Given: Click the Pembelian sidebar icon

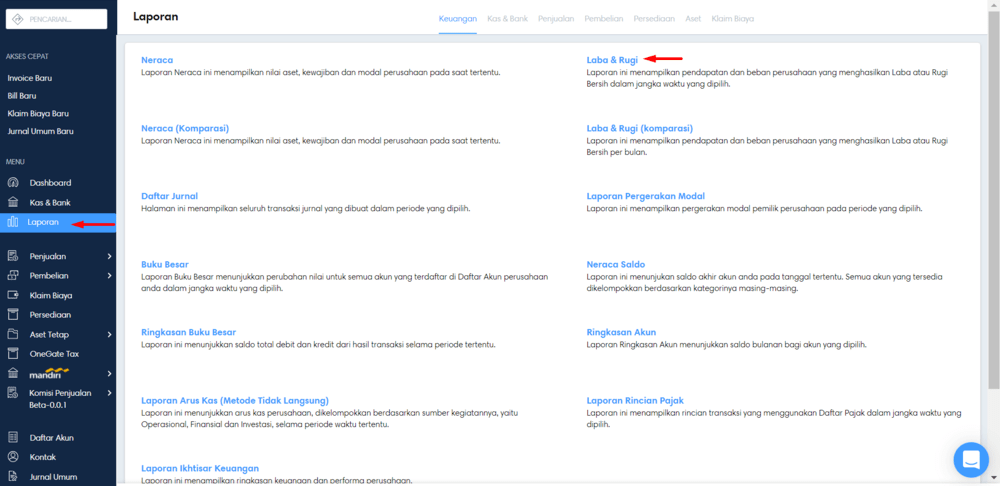Looking at the screenshot, I should pyautogui.click(x=13, y=276).
